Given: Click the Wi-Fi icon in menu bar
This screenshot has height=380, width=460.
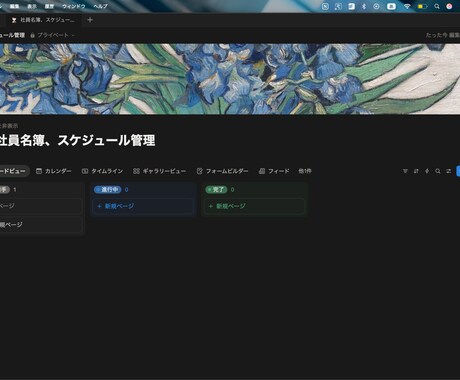Looking at the screenshot, I should (x=407, y=6).
